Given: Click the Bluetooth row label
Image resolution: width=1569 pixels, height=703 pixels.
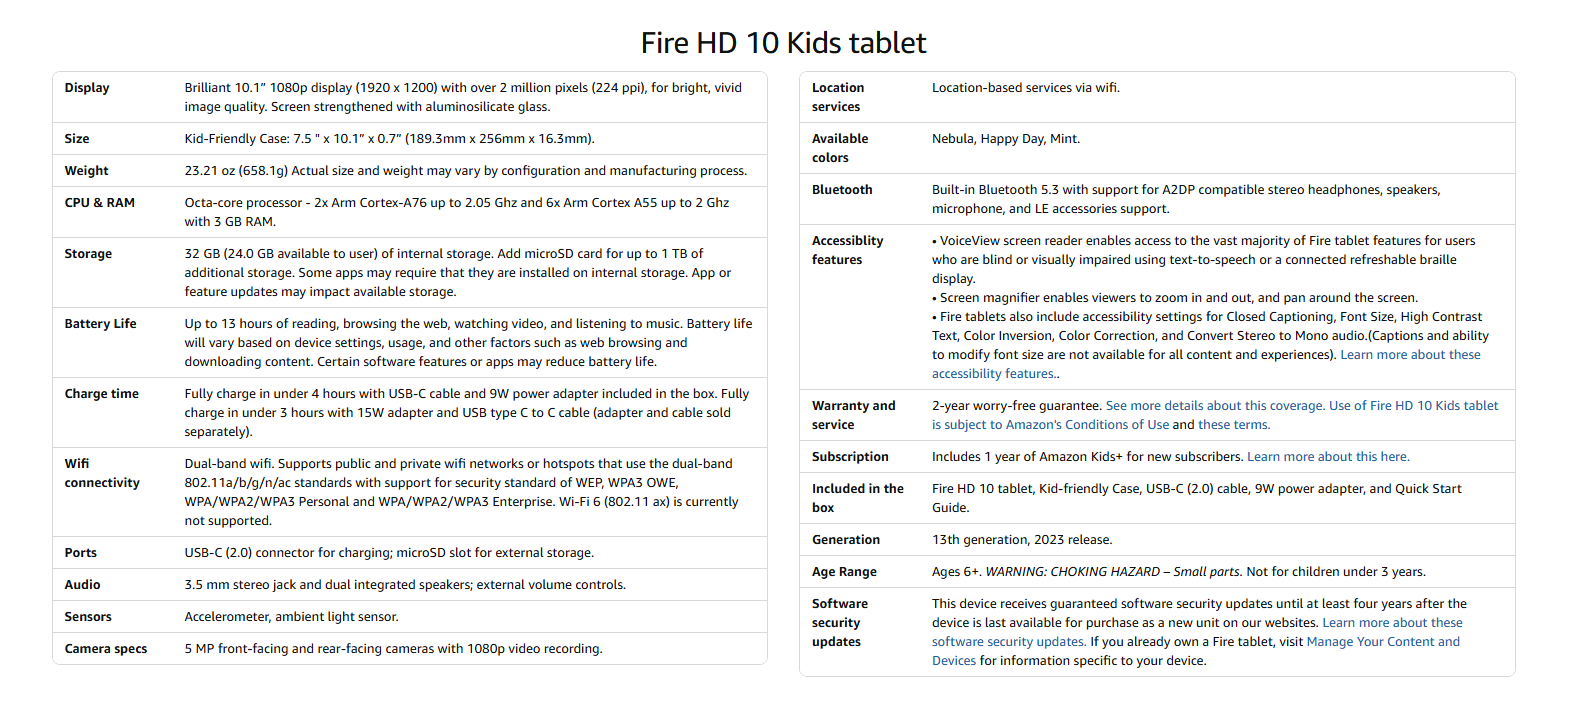Looking at the screenshot, I should click(x=841, y=190).
